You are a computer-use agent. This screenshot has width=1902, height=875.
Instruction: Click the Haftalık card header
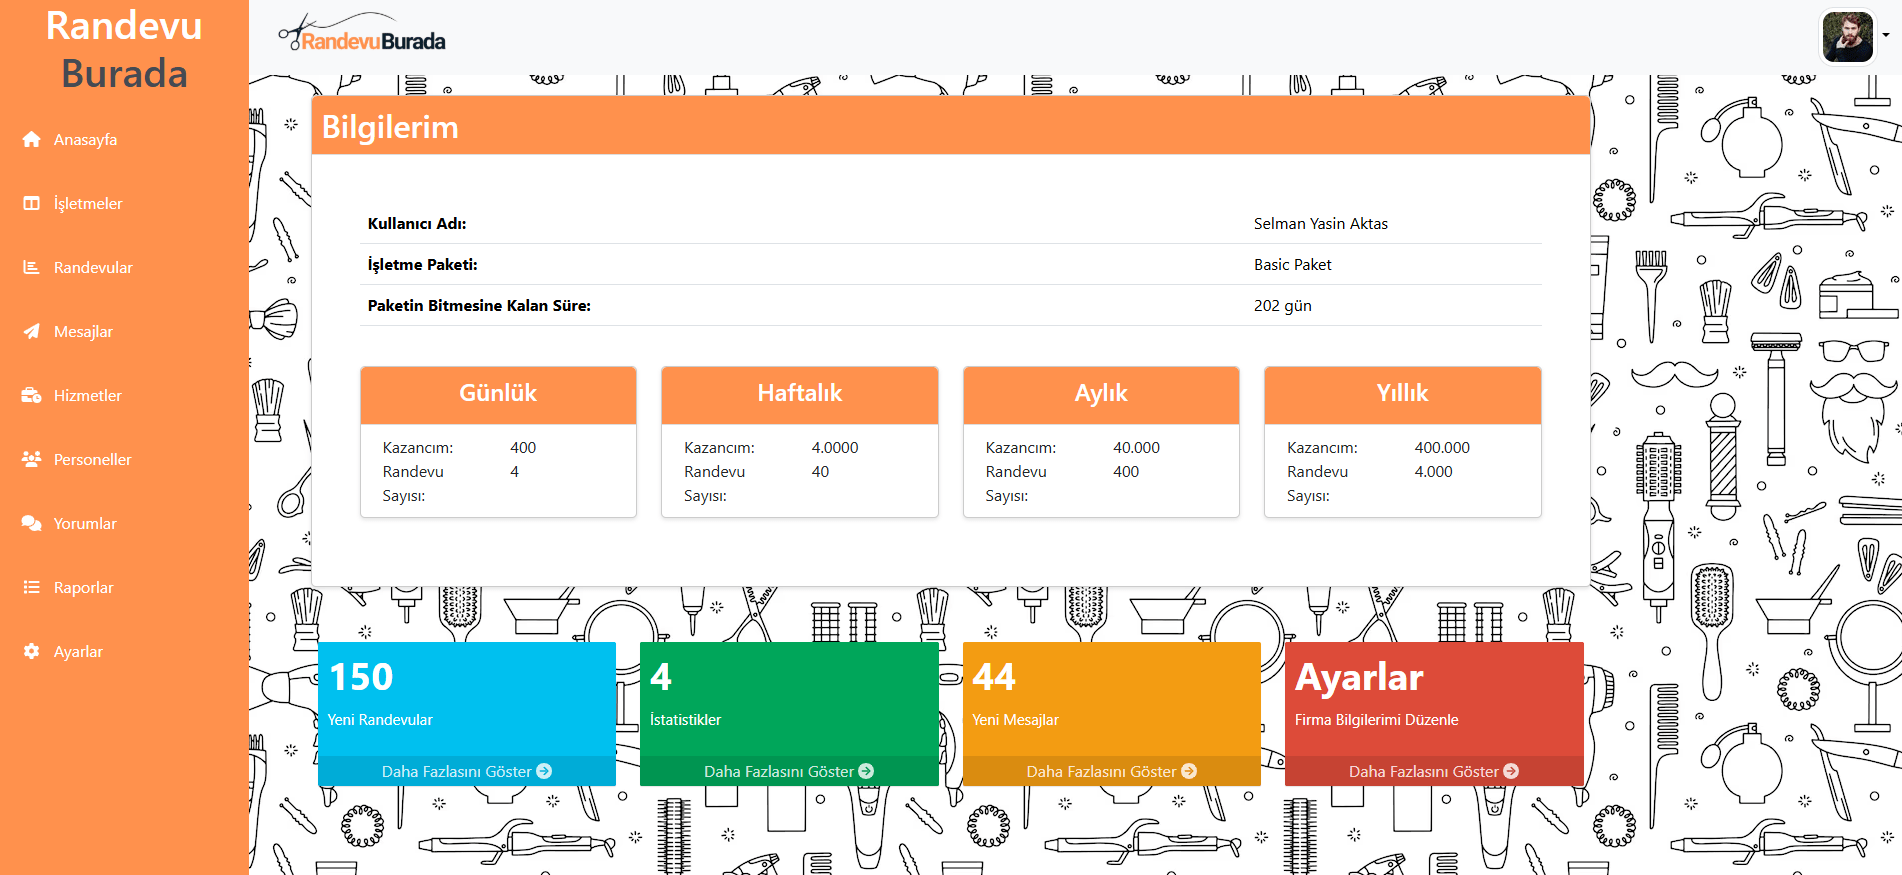pos(800,394)
